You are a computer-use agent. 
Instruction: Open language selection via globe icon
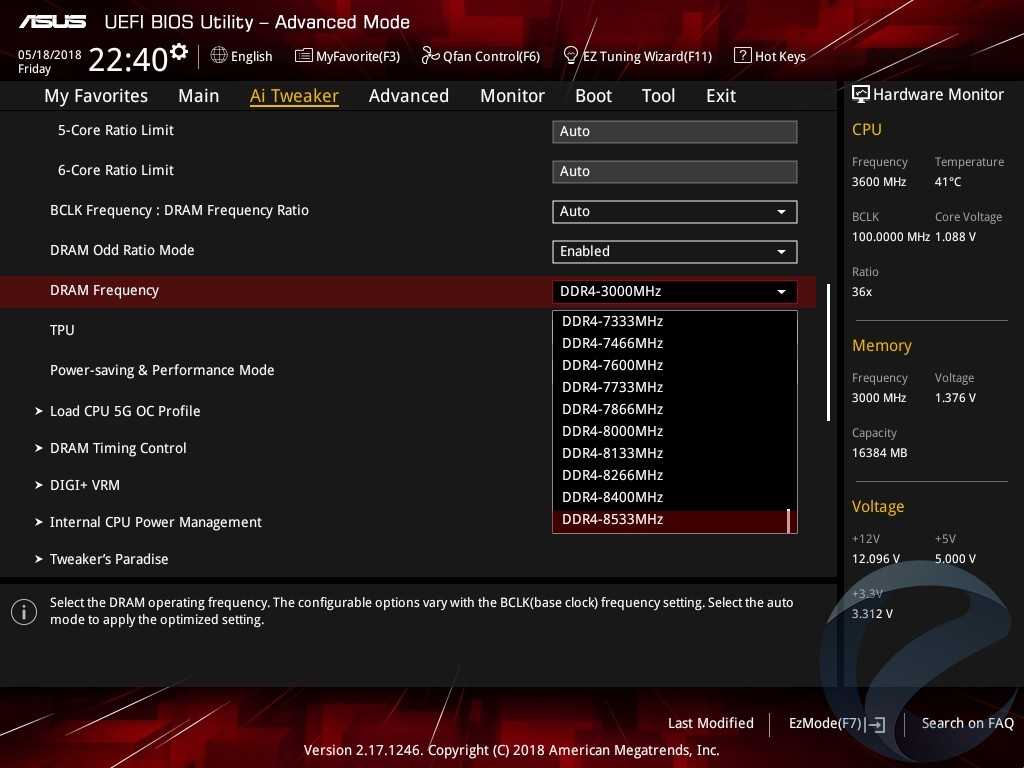coord(219,56)
